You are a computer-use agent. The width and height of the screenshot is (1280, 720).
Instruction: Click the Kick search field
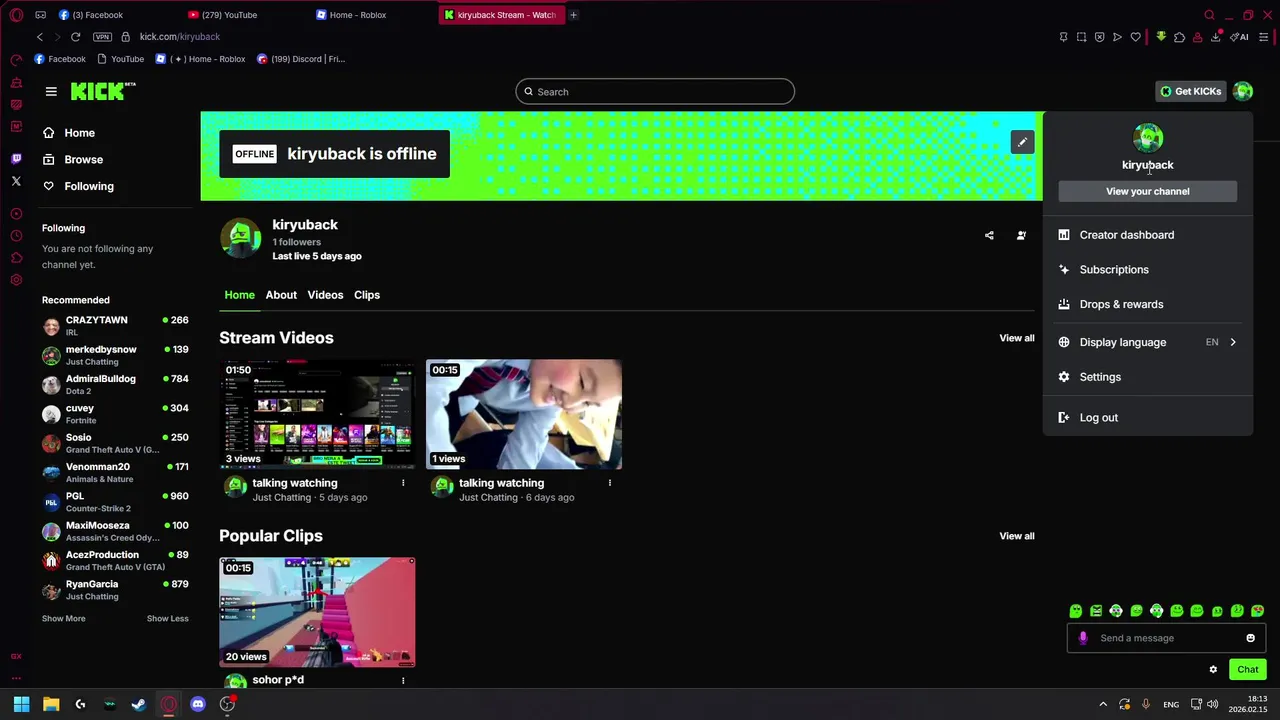click(655, 92)
